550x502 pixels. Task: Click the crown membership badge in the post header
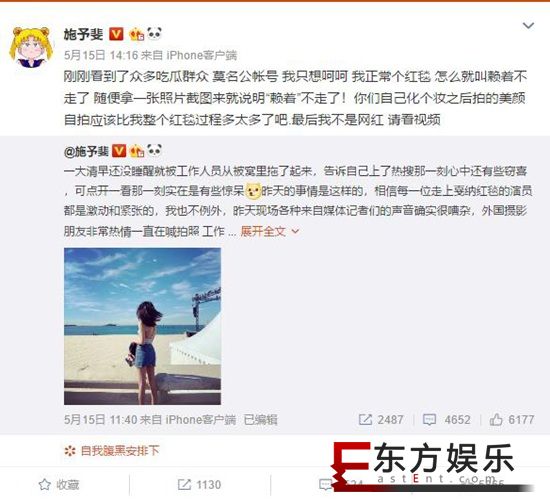(x=136, y=34)
